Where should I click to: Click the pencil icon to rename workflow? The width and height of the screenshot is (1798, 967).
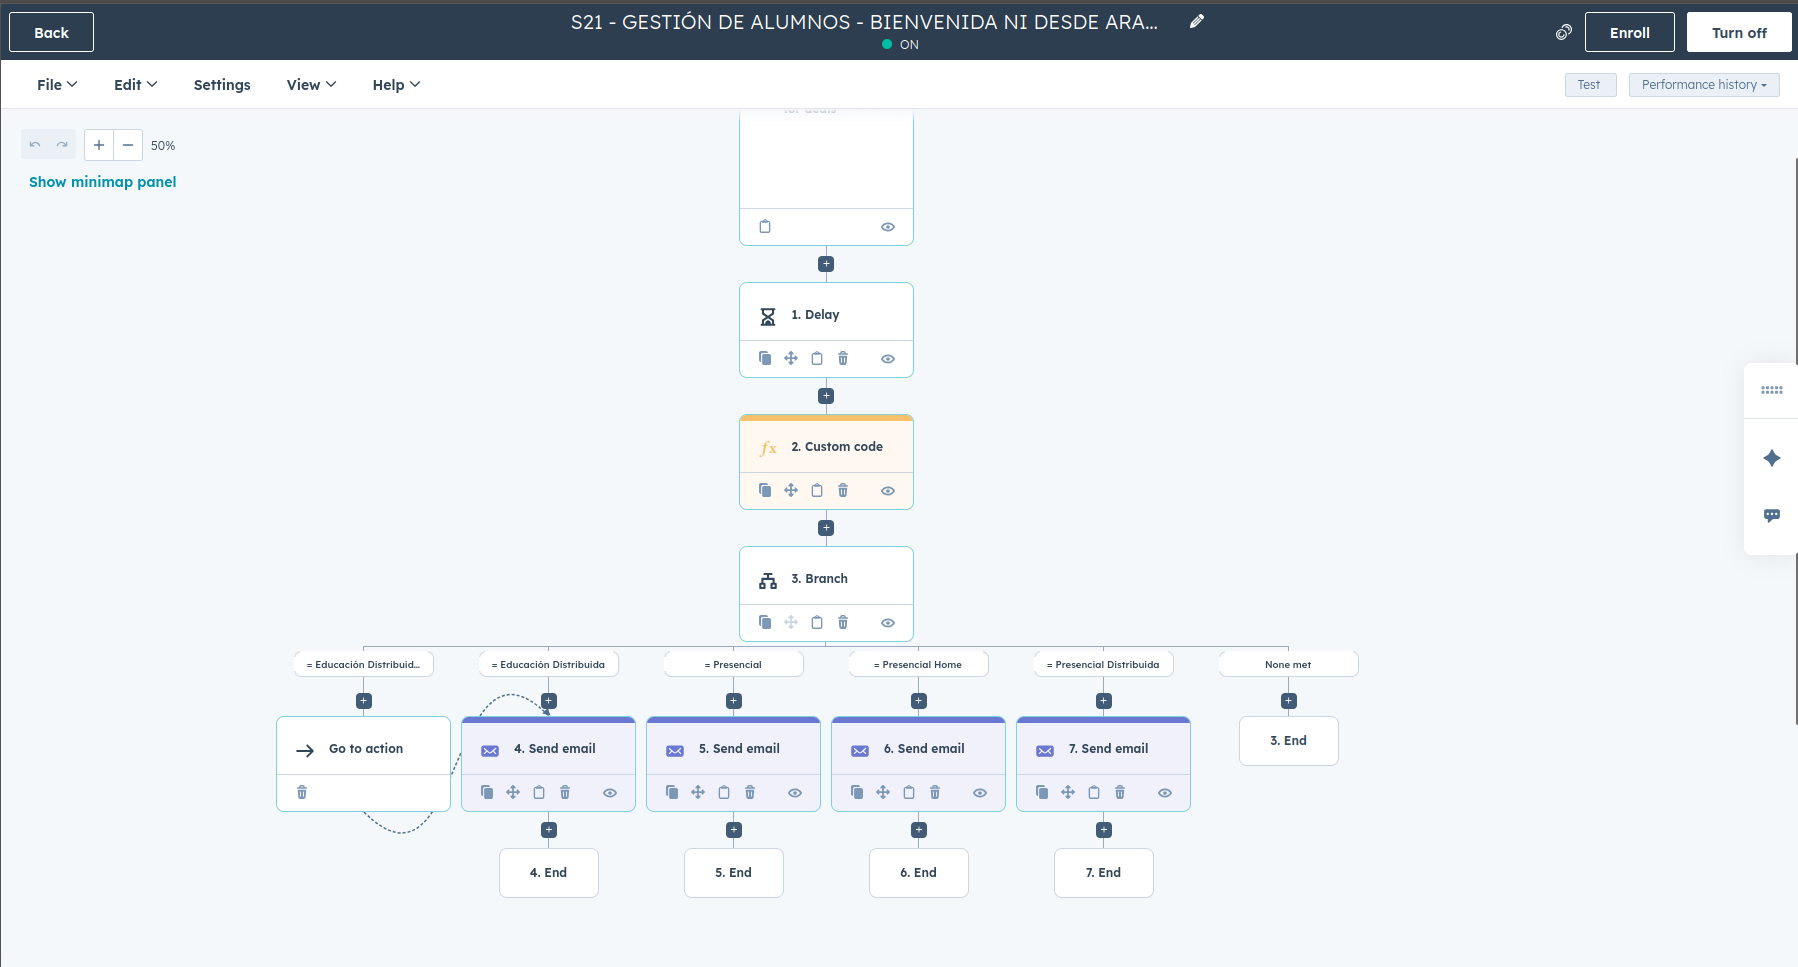point(1196,22)
